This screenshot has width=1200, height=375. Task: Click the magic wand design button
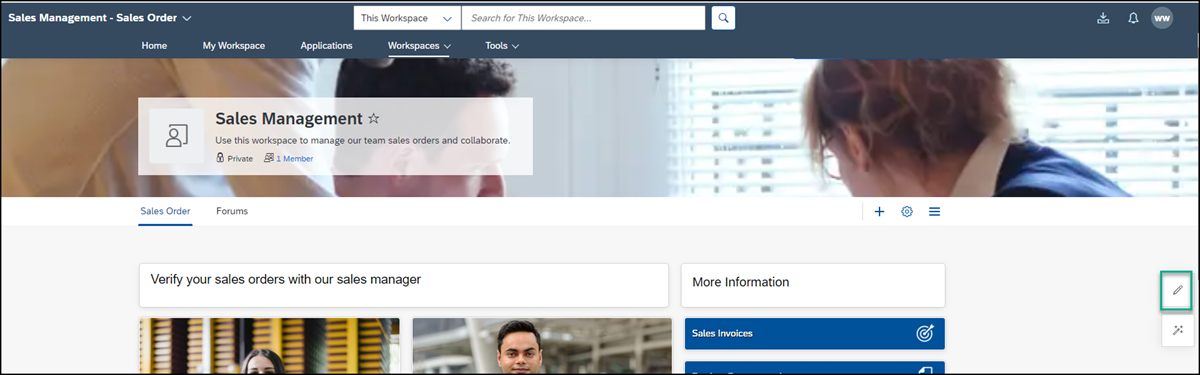(1178, 330)
